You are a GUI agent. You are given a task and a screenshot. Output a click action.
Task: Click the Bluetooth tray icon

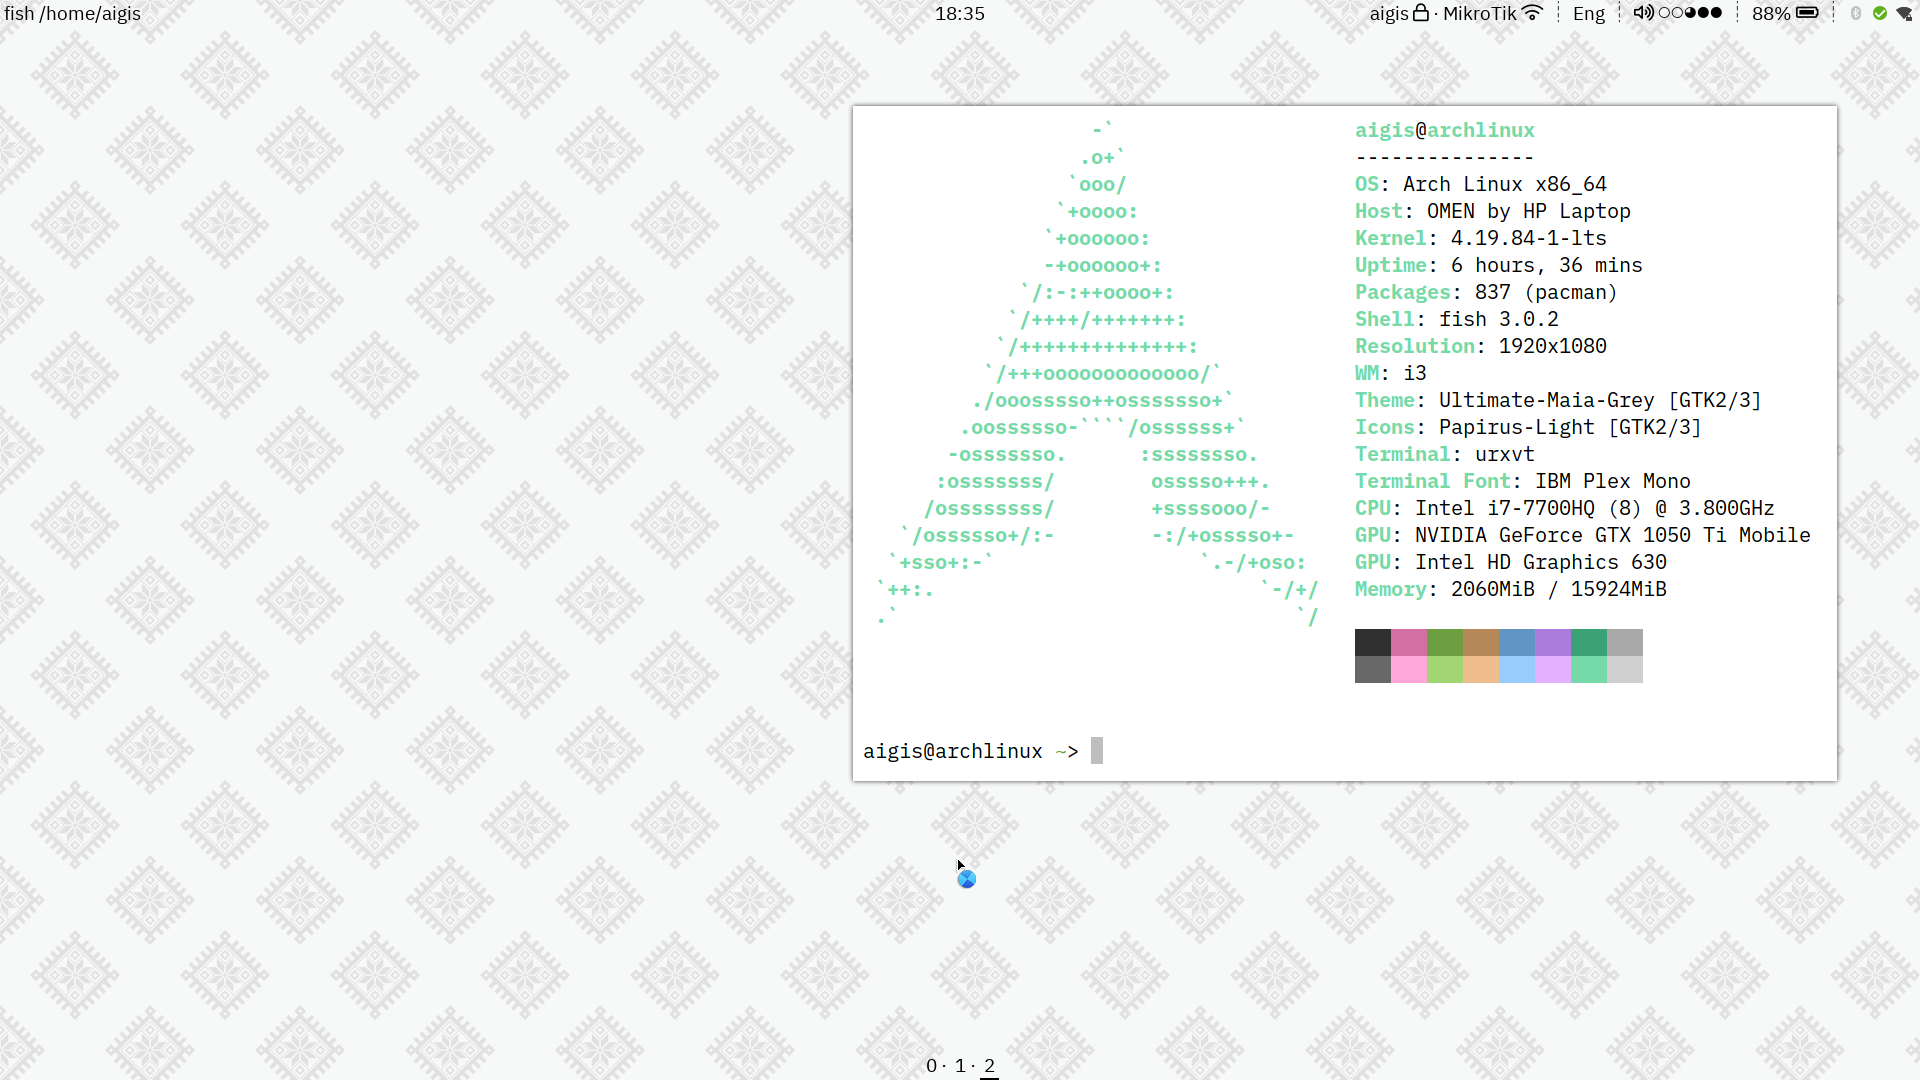point(1856,13)
